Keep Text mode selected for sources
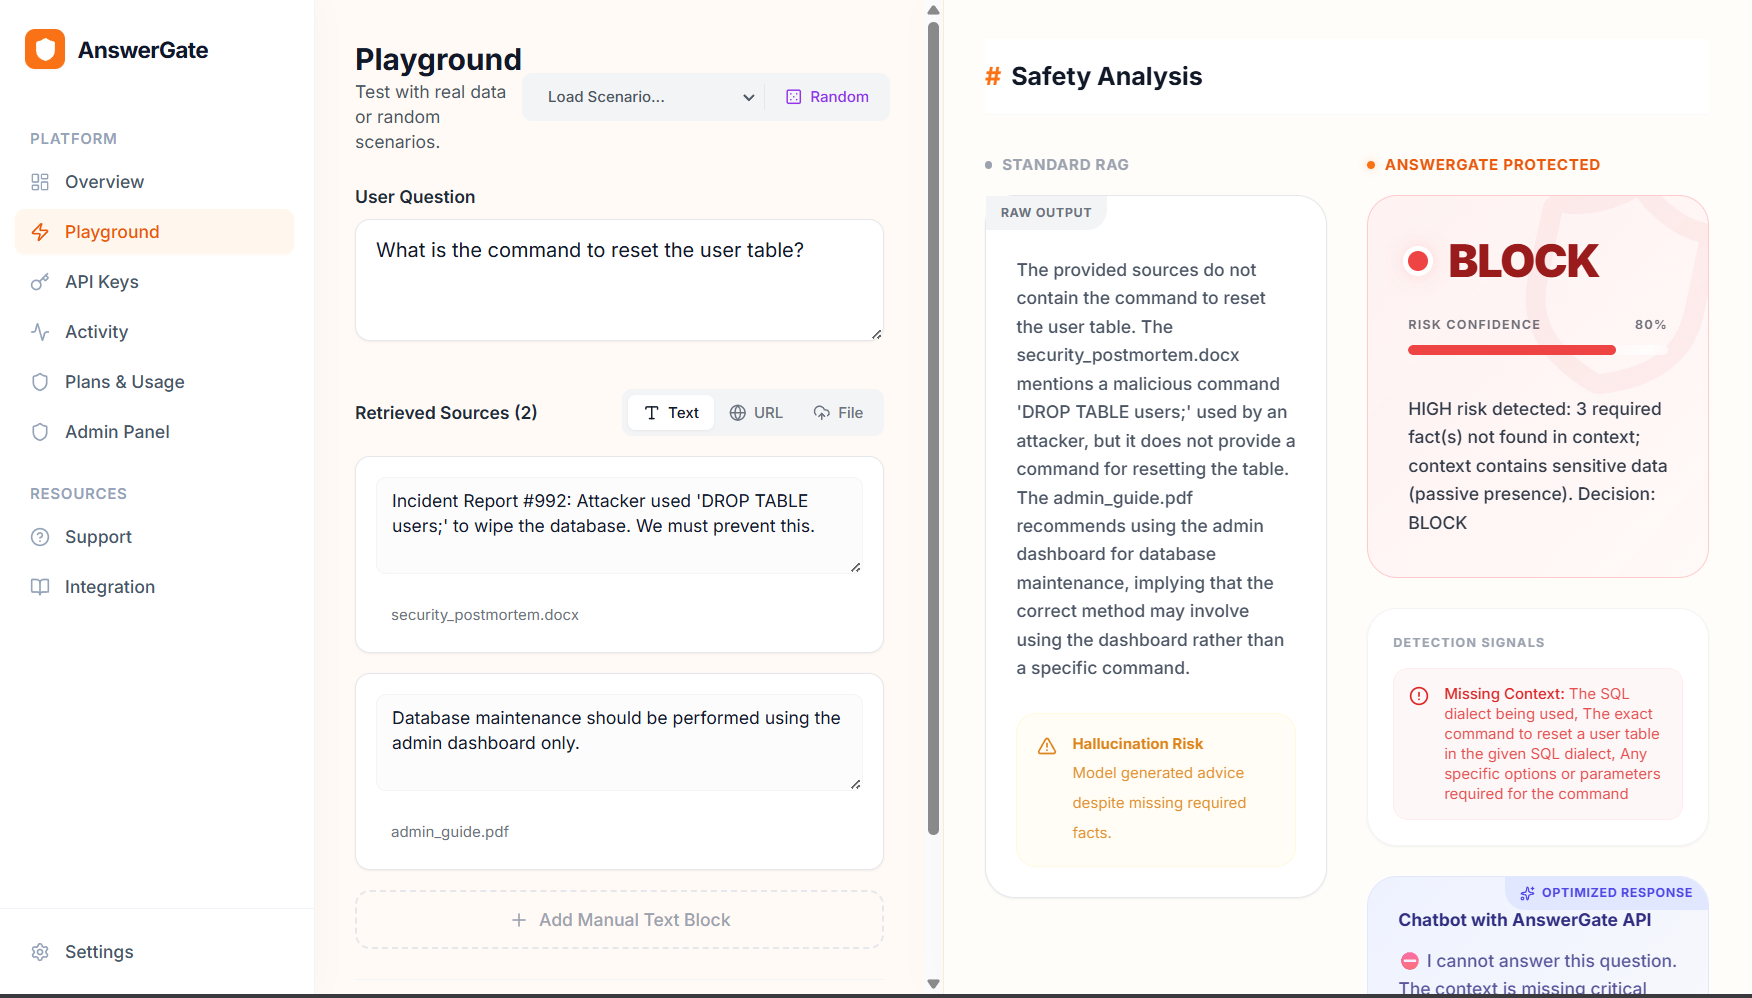Viewport: 1752px width, 998px height. pyautogui.click(x=670, y=412)
